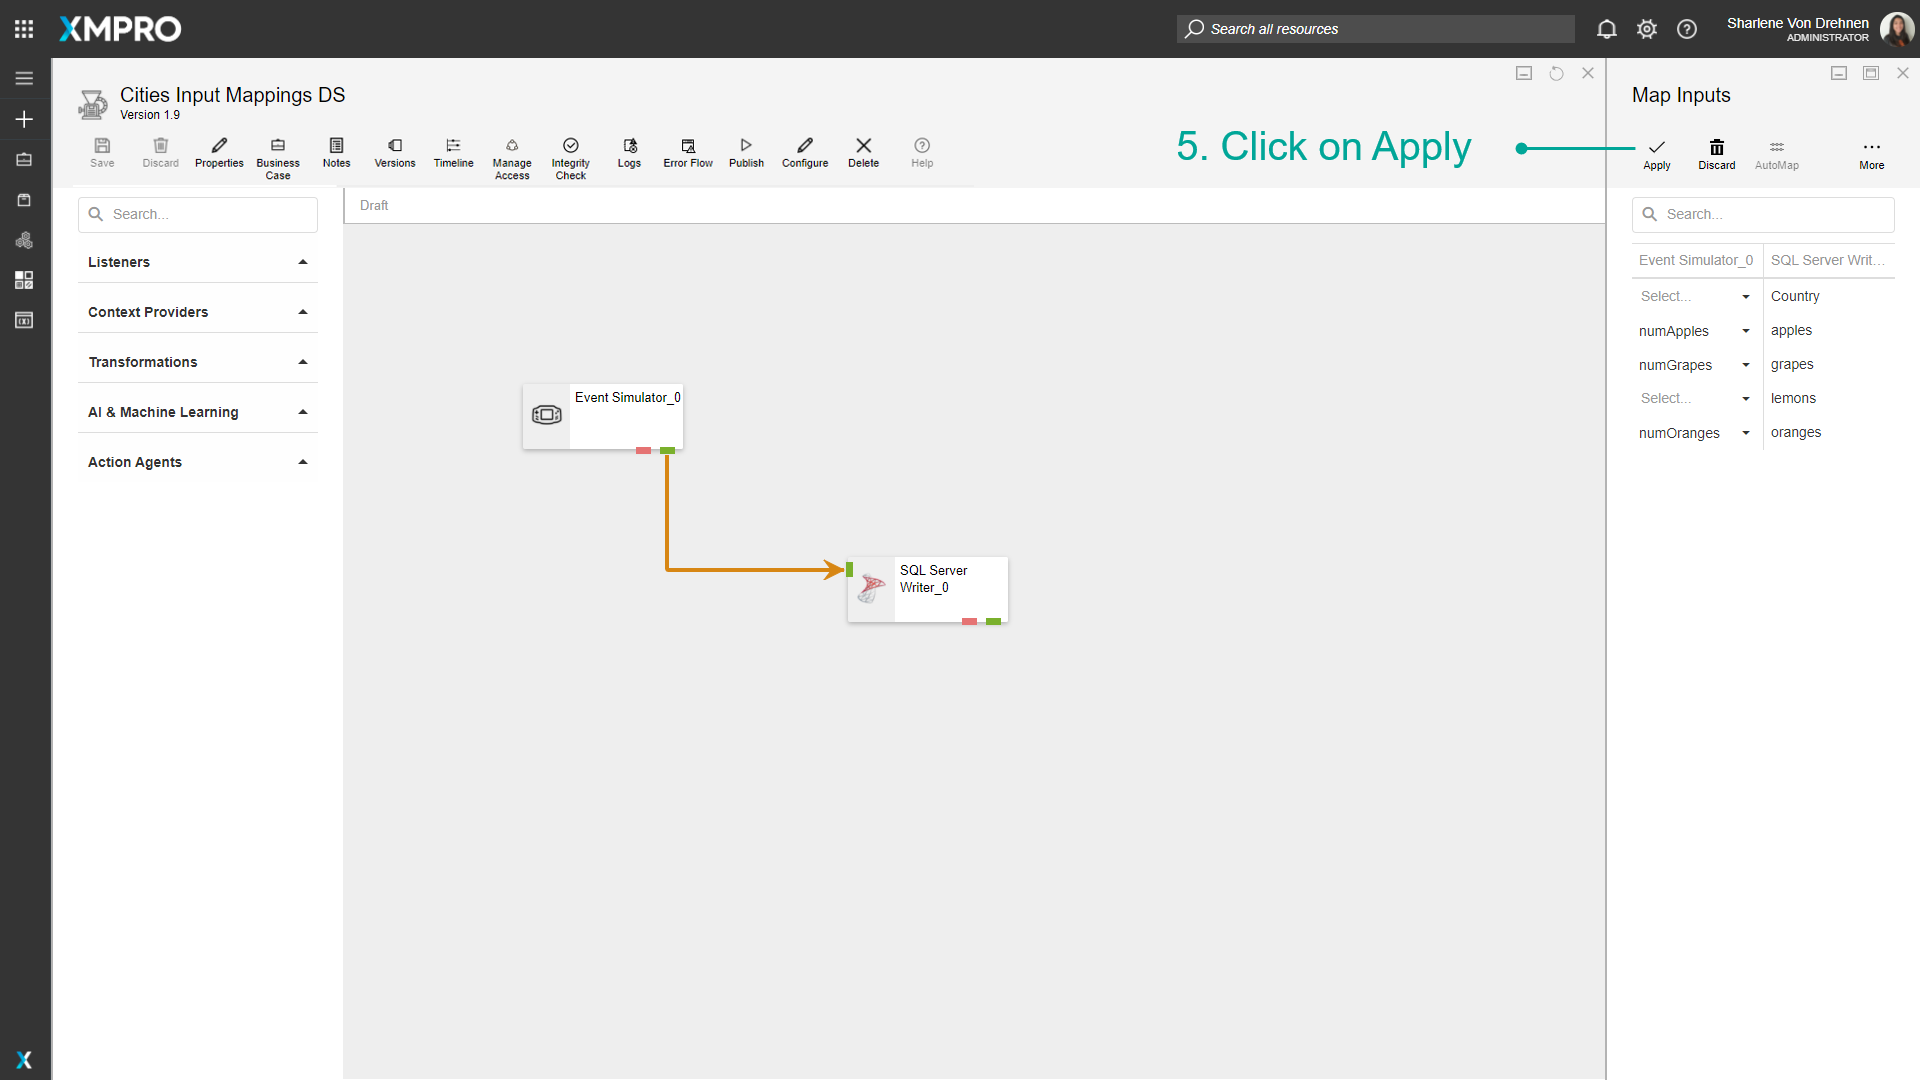Publish the data stream
Viewport: 1920px width, 1080px height.
[746, 153]
